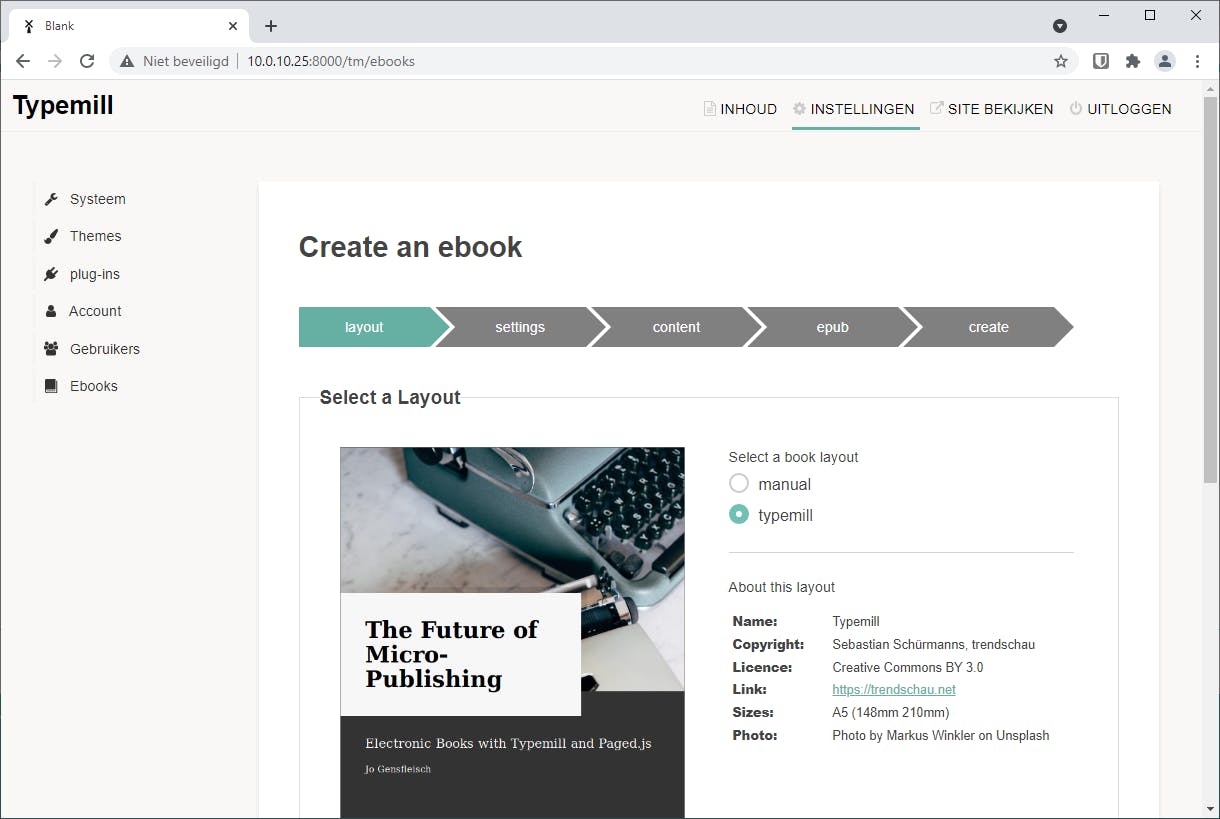Go to the epub step
The height and width of the screenshot is (819, 1220).
click(832, 327)
